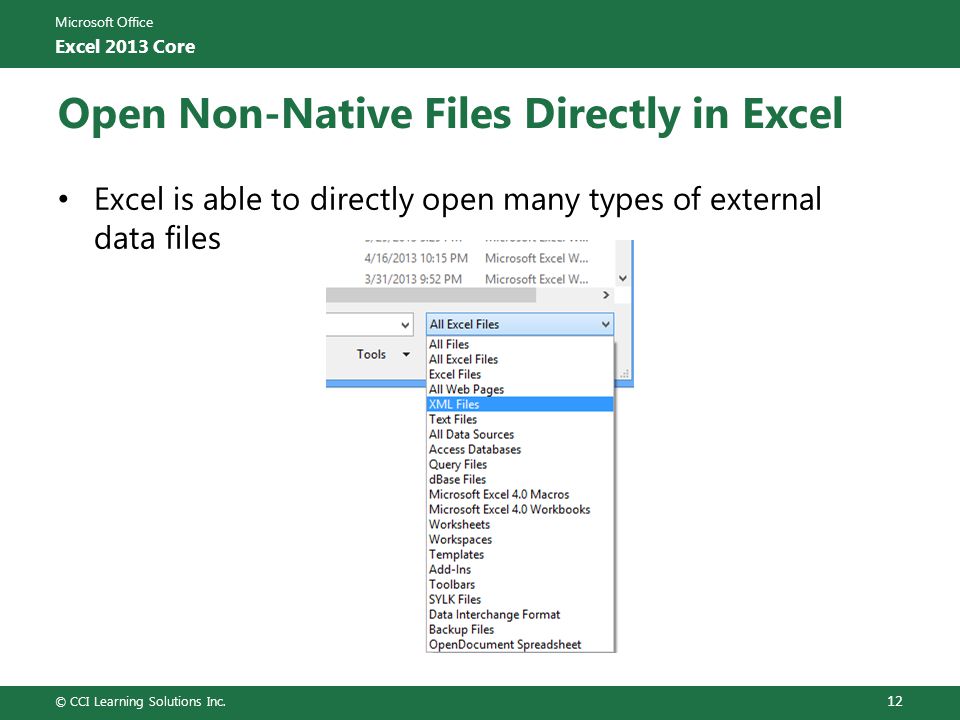Choose OpenDocument Spreadsheet option
960x720 pixels.
click(520, 644)
